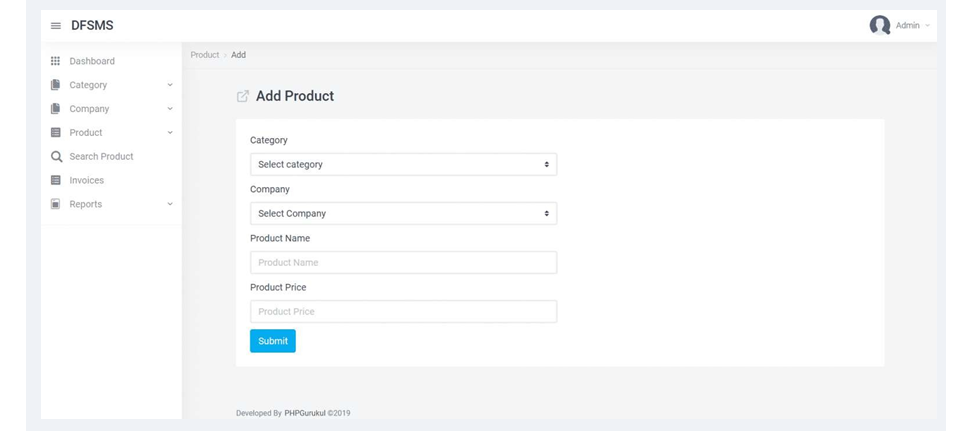
Task: Click Product breadcrumb link
Action: coord(204,55)
